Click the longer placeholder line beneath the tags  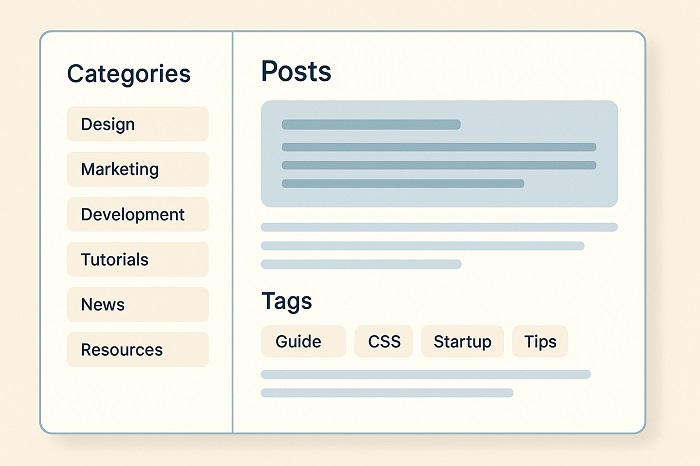tap(426, 374)
